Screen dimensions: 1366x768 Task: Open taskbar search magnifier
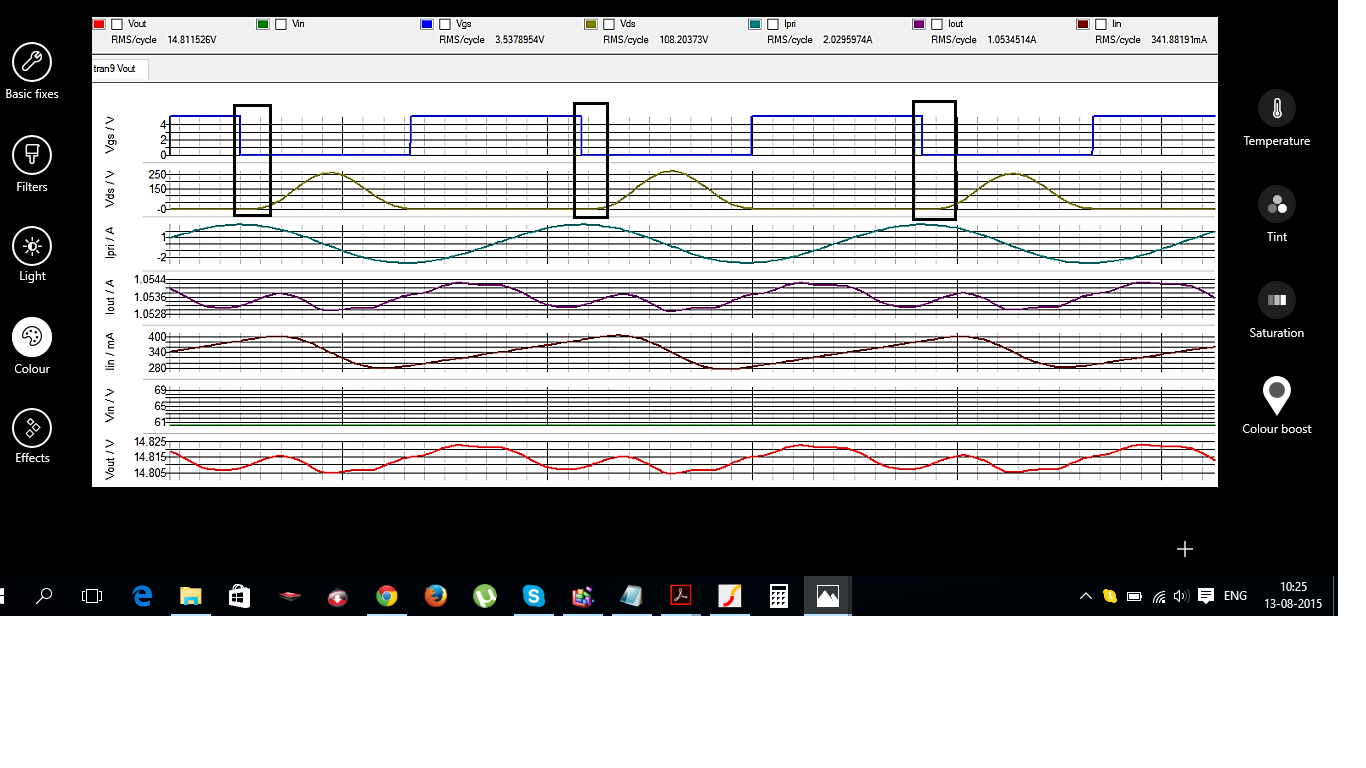coord(44,596)
